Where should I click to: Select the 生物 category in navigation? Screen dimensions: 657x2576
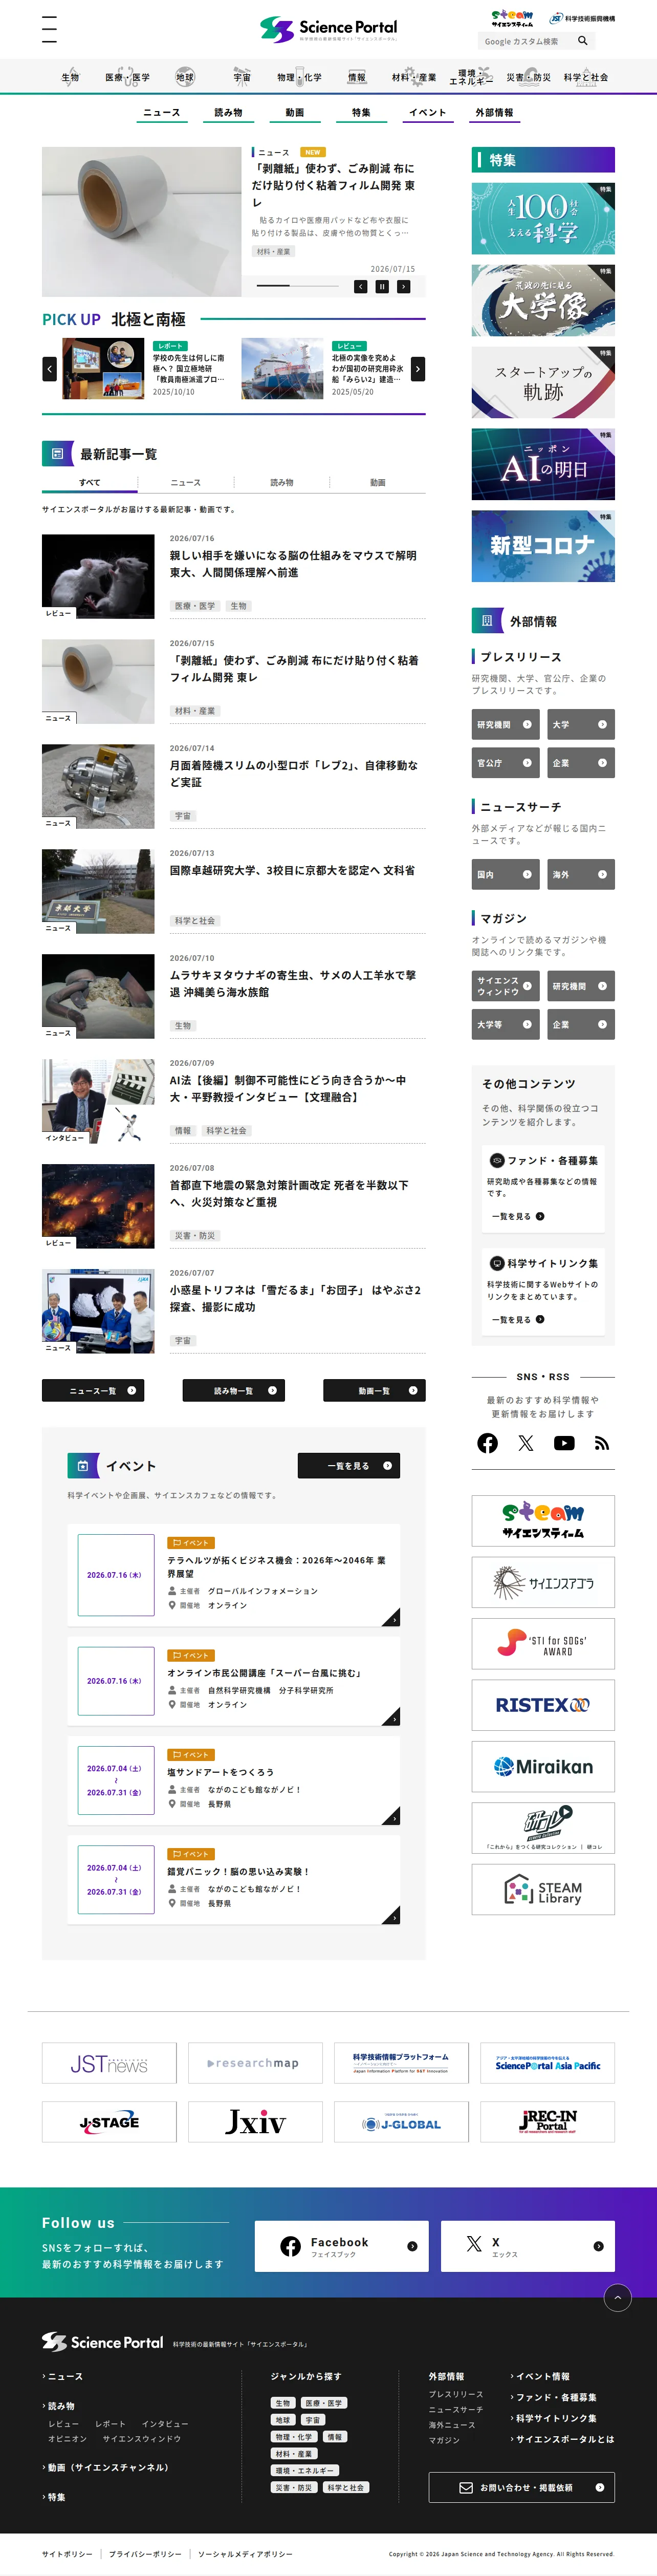[70, 77]
